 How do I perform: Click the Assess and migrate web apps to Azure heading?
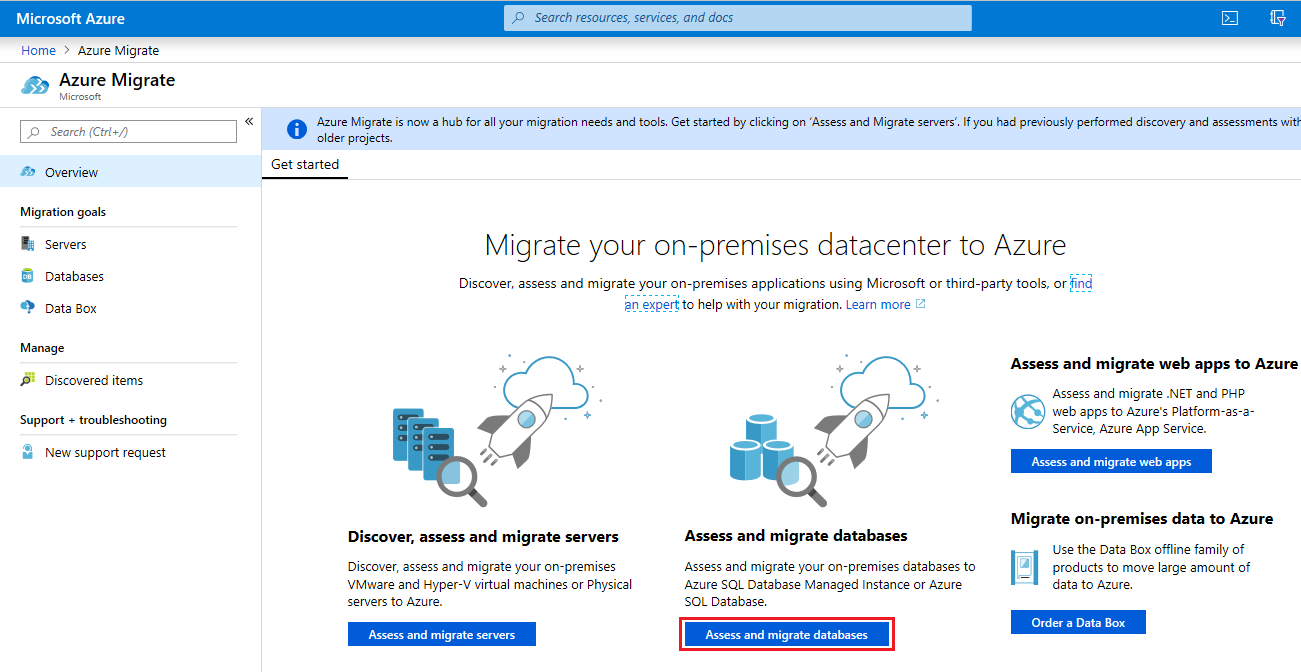coord(1154,364)
